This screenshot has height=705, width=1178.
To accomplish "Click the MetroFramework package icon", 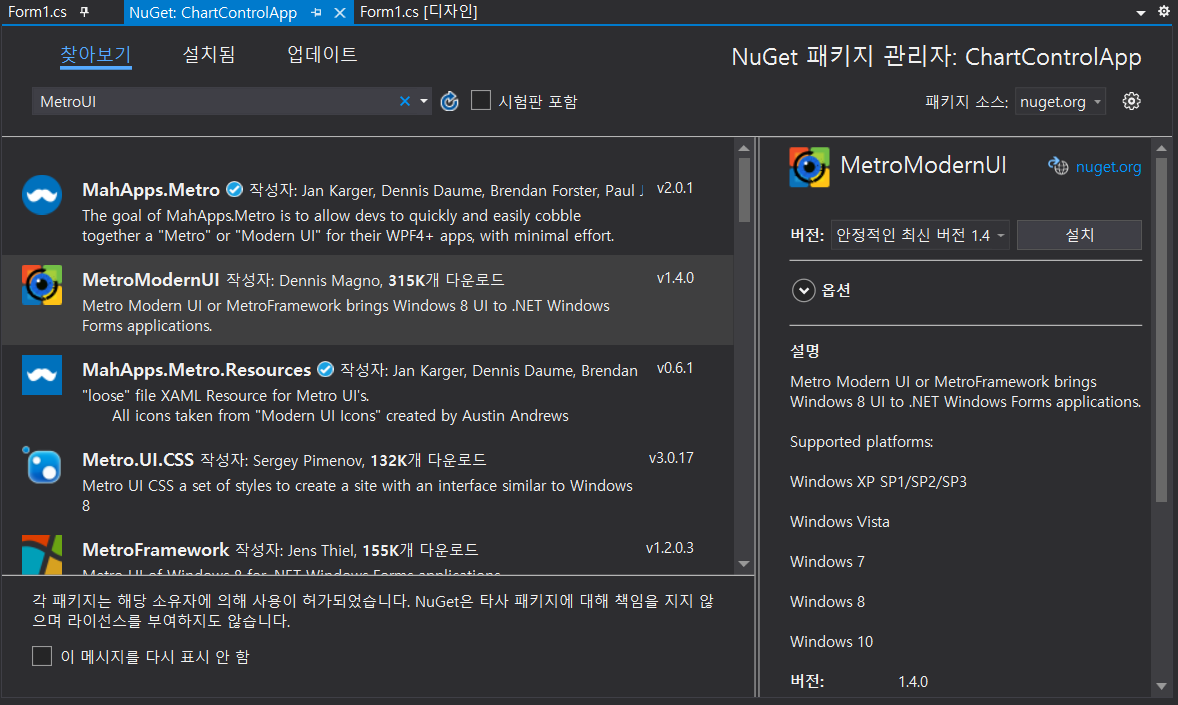I will point(42,555).
